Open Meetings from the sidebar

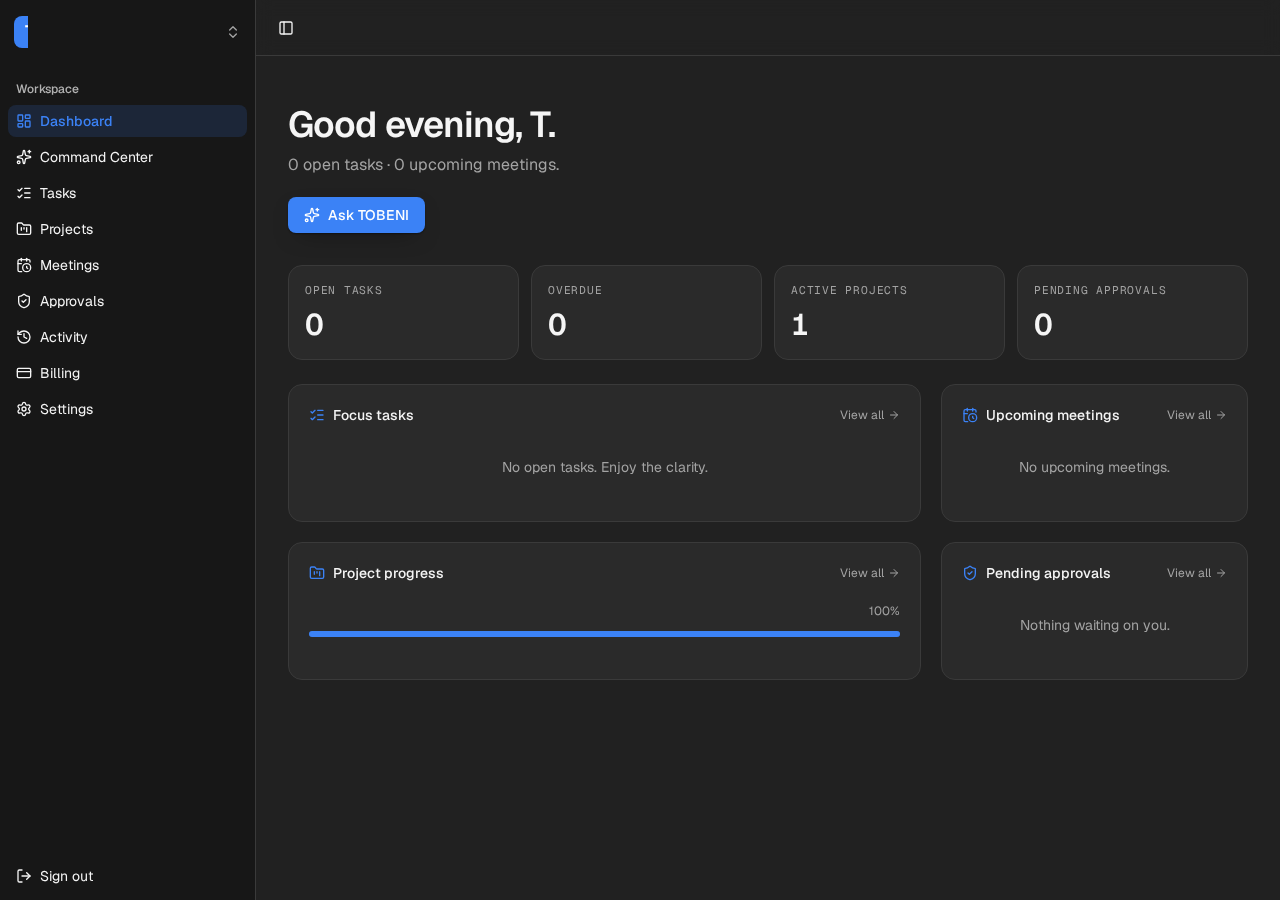(x=127, y=265)
